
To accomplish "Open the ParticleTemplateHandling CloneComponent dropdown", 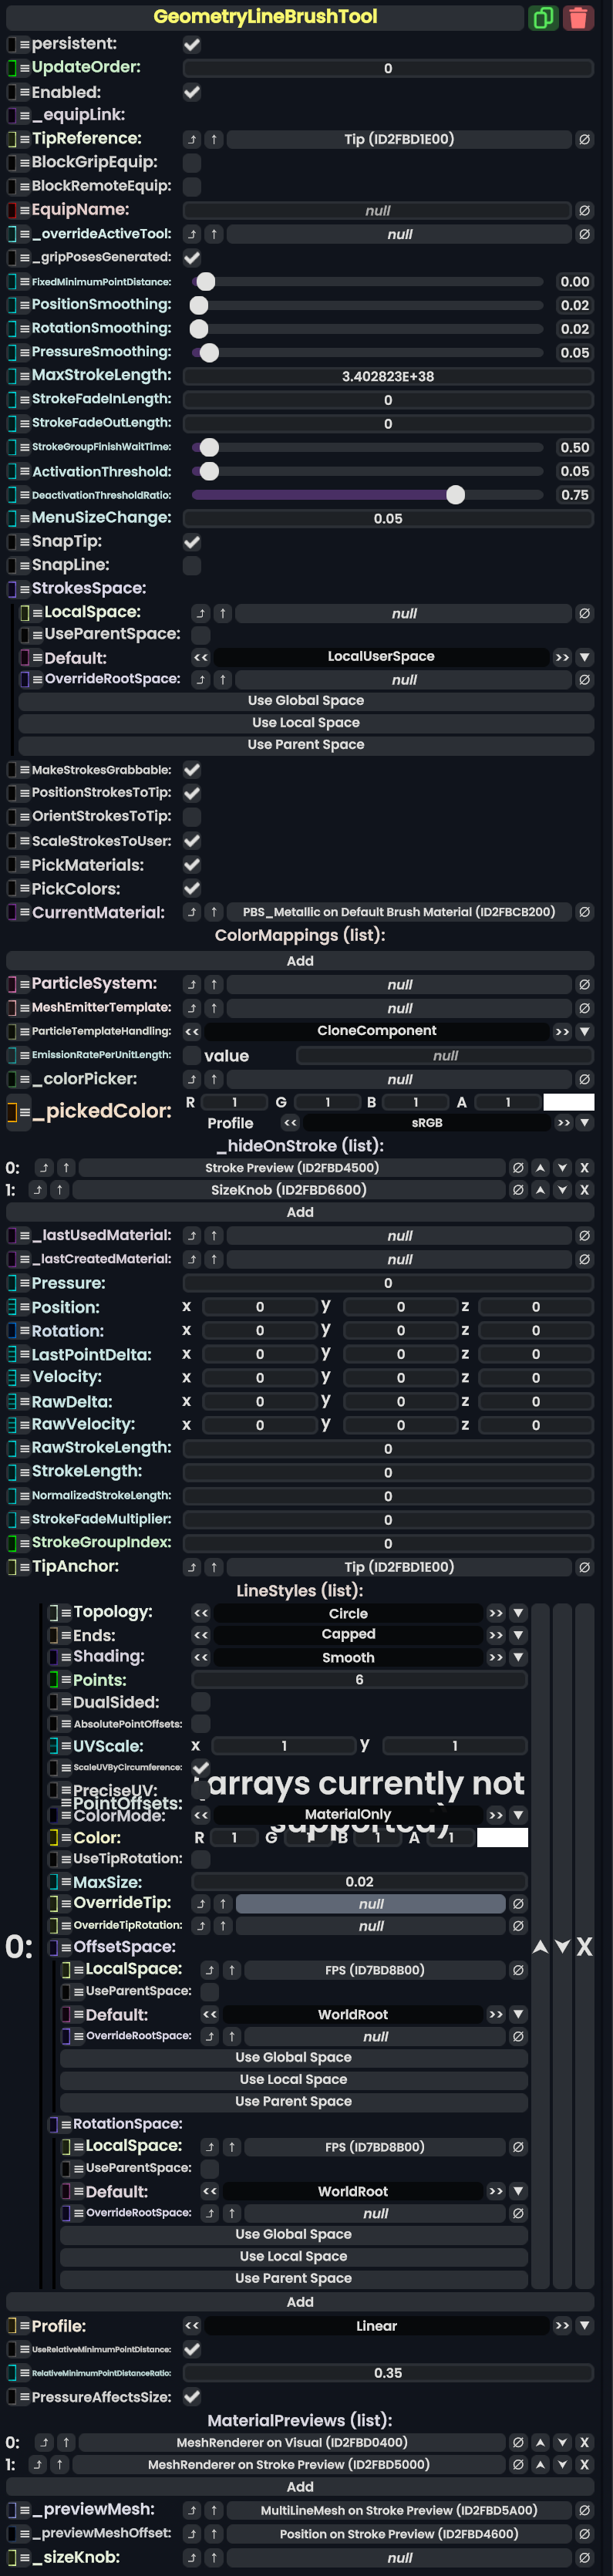I will coord(584,1031).
